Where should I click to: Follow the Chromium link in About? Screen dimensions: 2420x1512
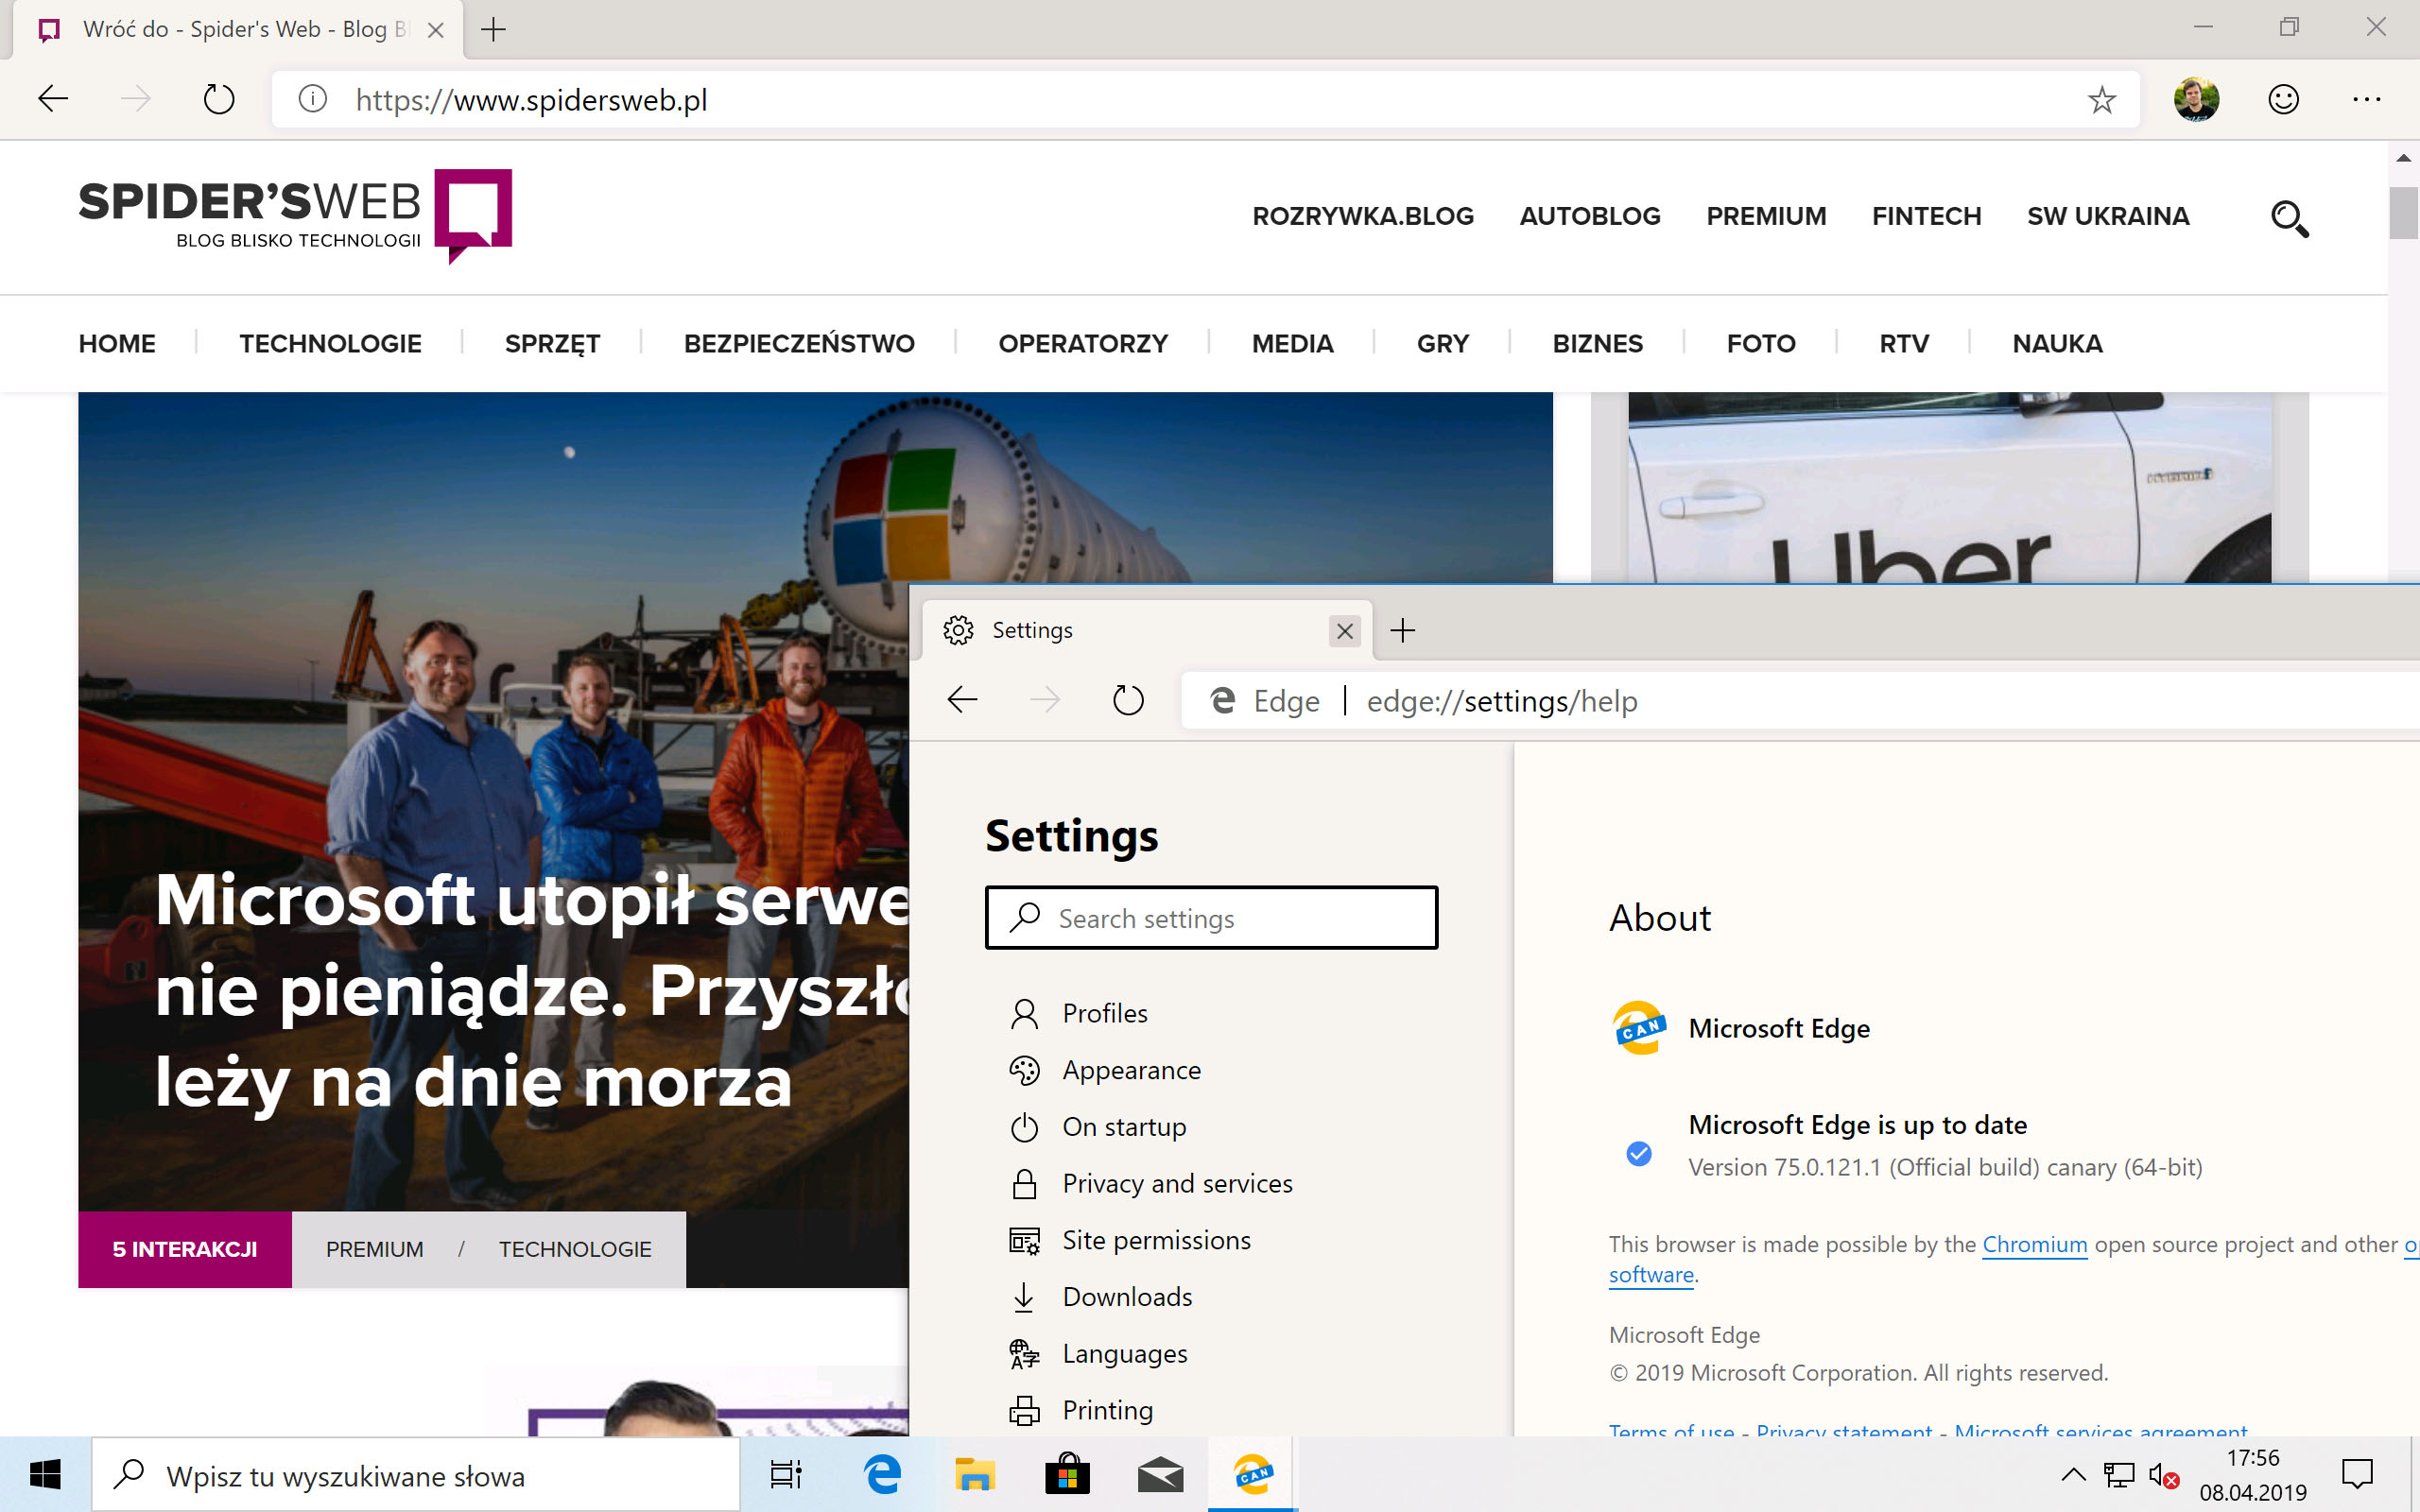[2034, 1244]
